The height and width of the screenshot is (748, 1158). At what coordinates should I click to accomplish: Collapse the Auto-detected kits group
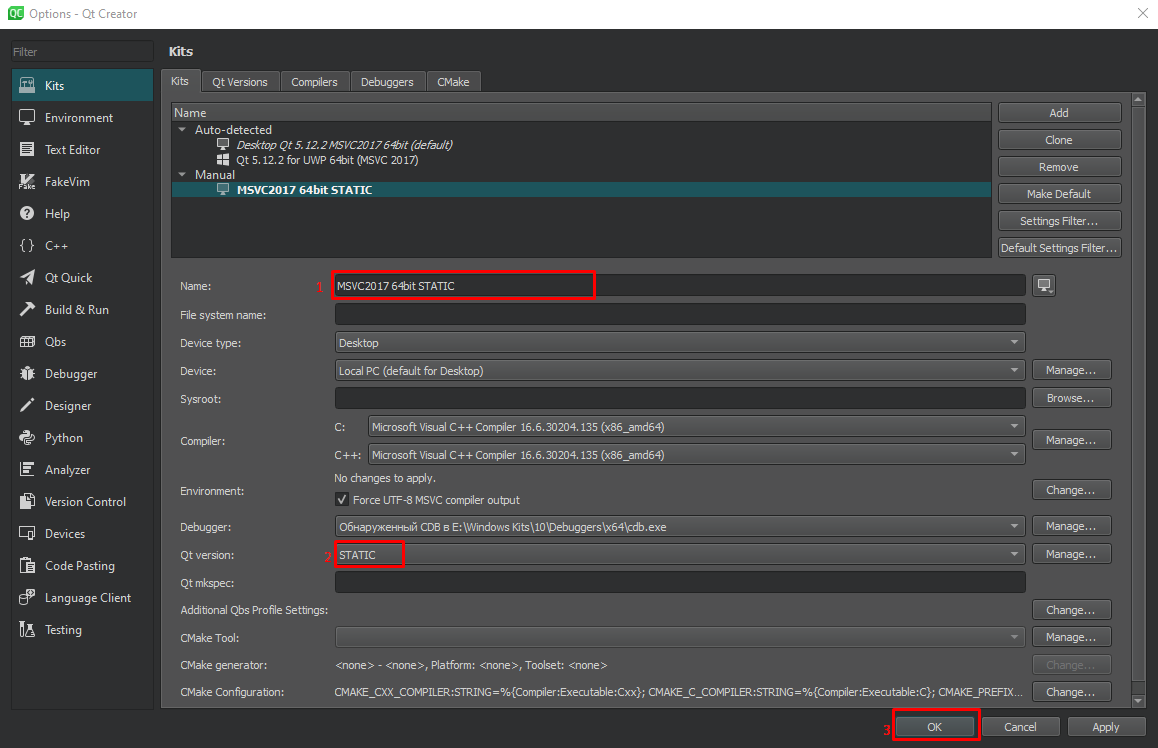pyautogui.click(x=182, y=129)
